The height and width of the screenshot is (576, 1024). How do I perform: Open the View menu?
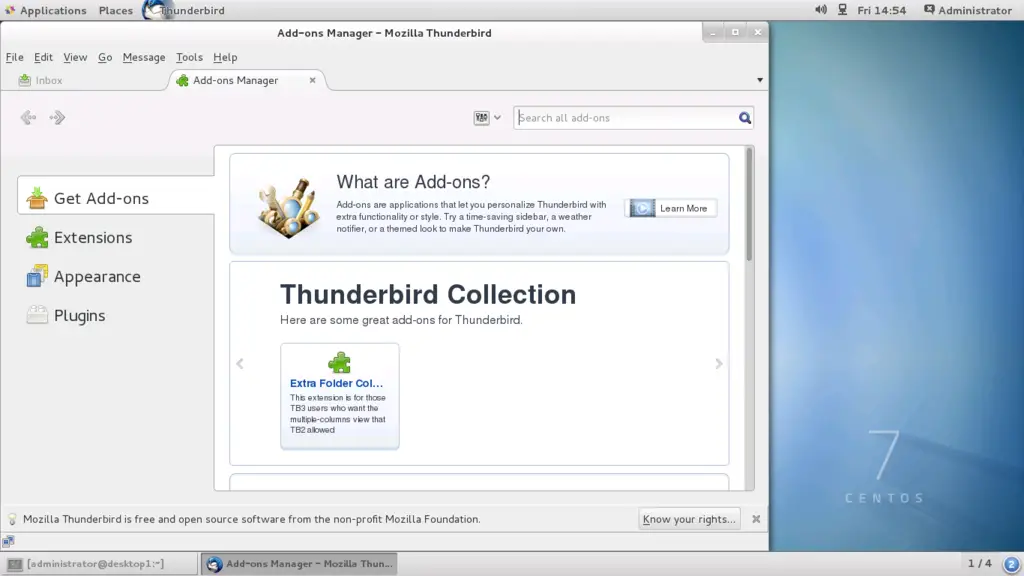[75, 57]
